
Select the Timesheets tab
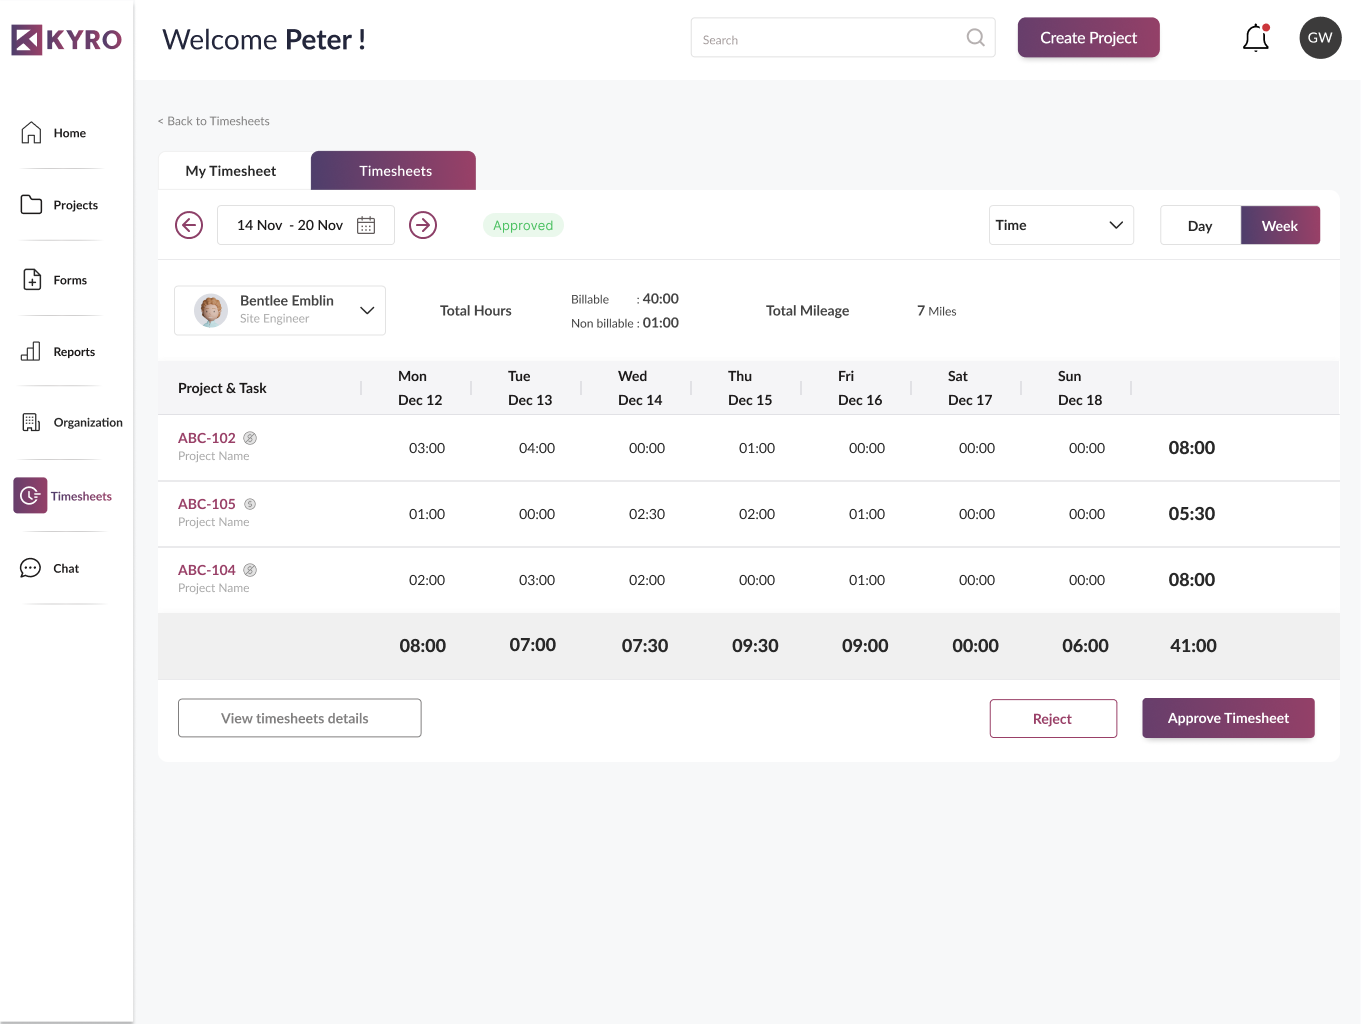[x=393, y=170]
